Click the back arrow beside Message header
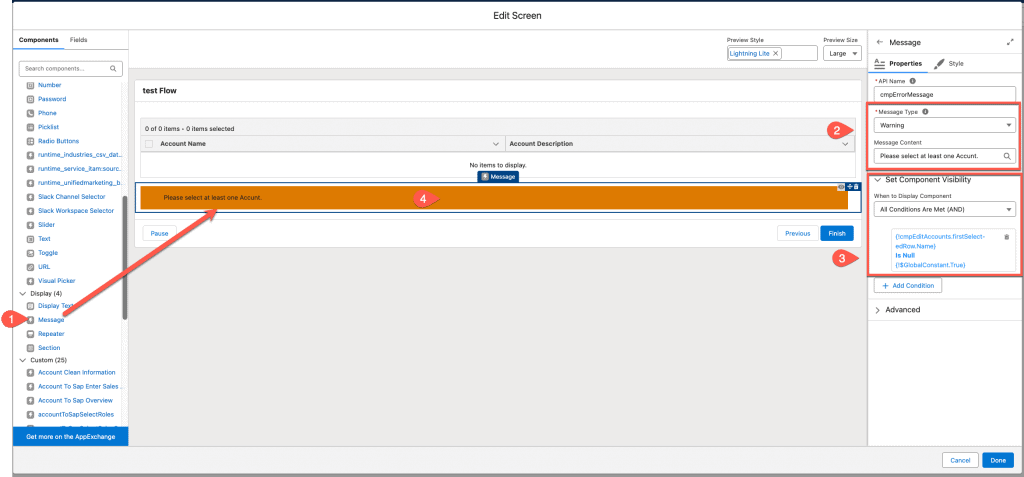Image resolution: width=1024 pixels, height=477 pixels. tap(879, 42)
